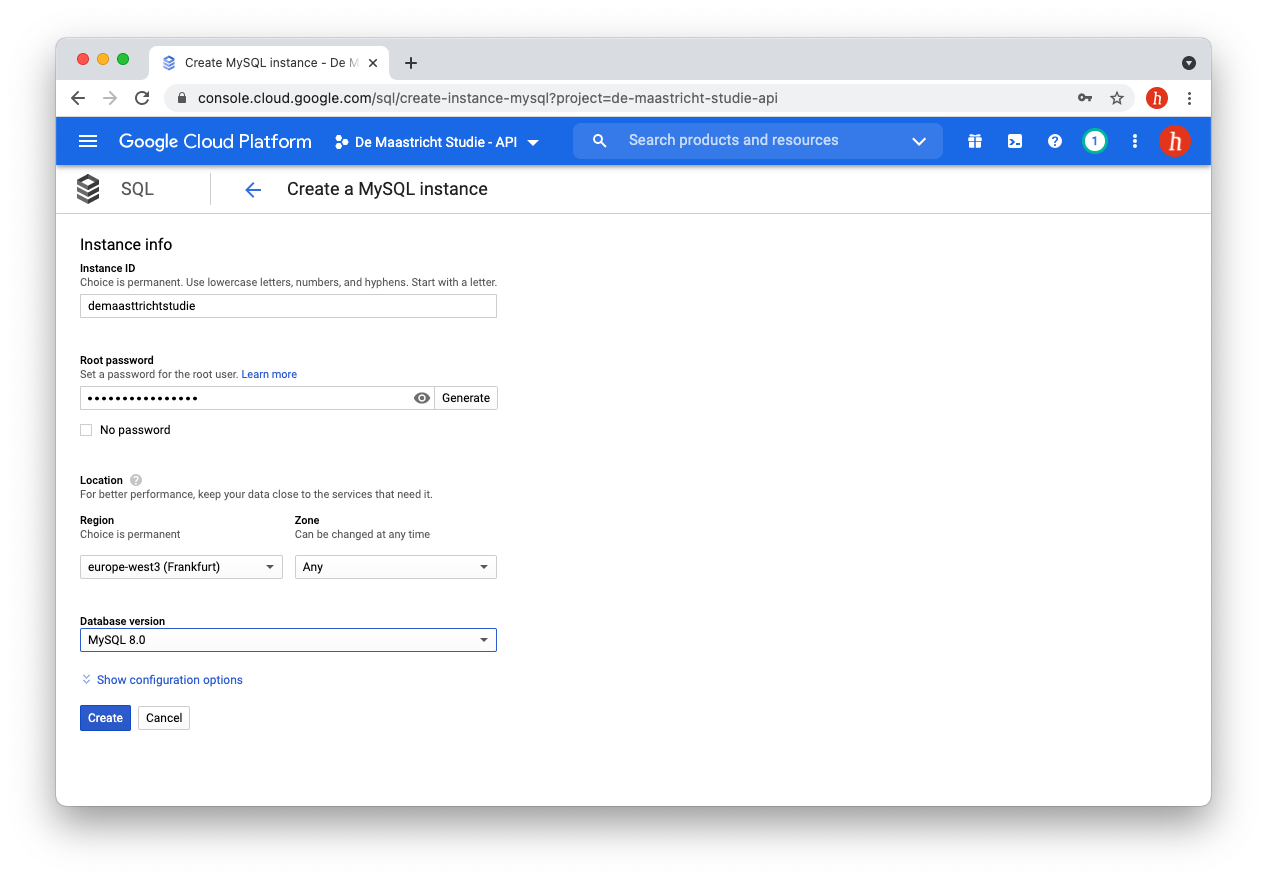Open the help question mark icon
Screen dimensions: 1267x880
(x=1054, y=141)
